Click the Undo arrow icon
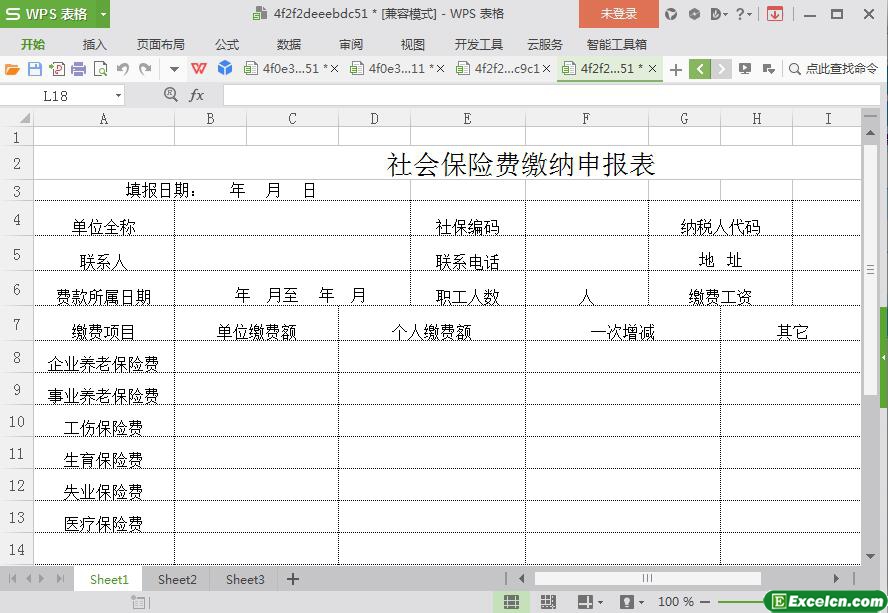 click(x=123, y=69)
